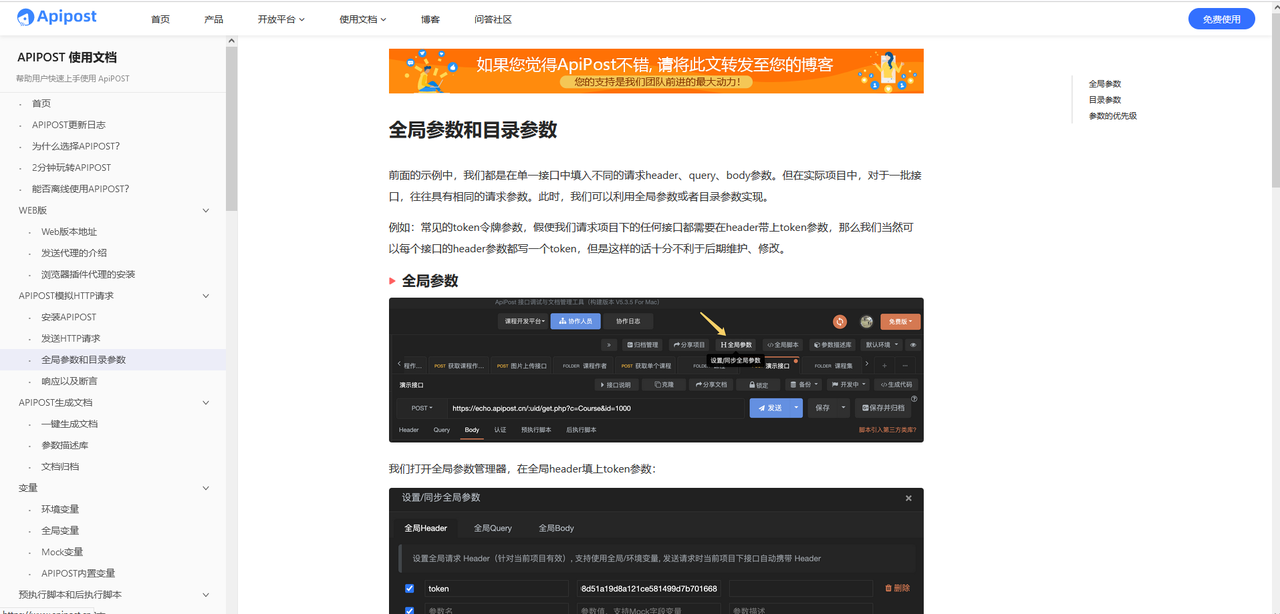The image size is (1280, 614).
Task: Check the empty 参数名 row checkbox
Action: point(407,610)
